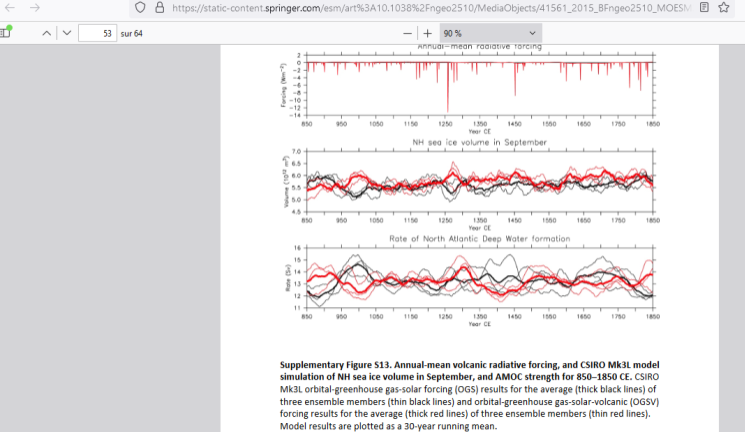Open reader view icon in address bar

tap(704, 8)
